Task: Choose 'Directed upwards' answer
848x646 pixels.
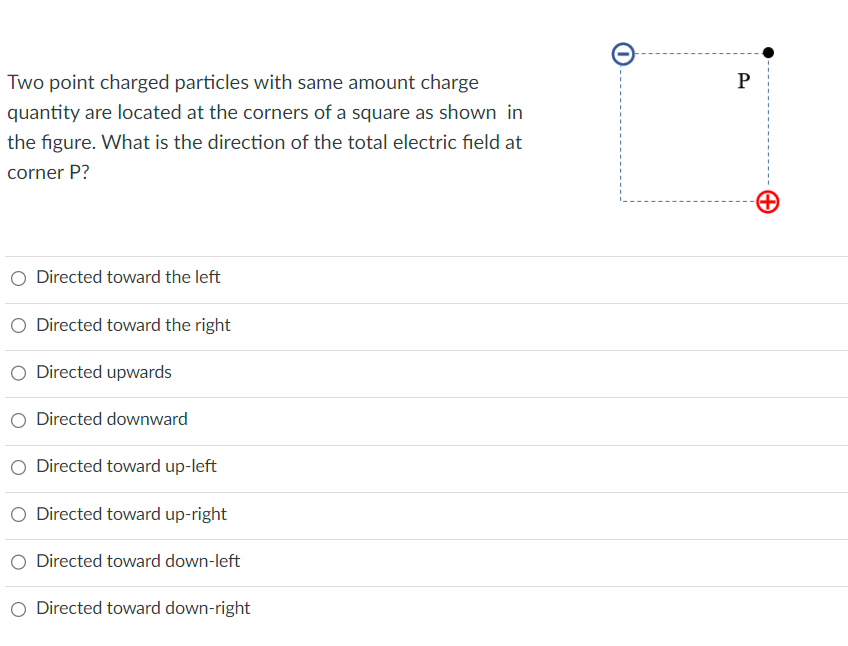Action: (x=18, y=372)
